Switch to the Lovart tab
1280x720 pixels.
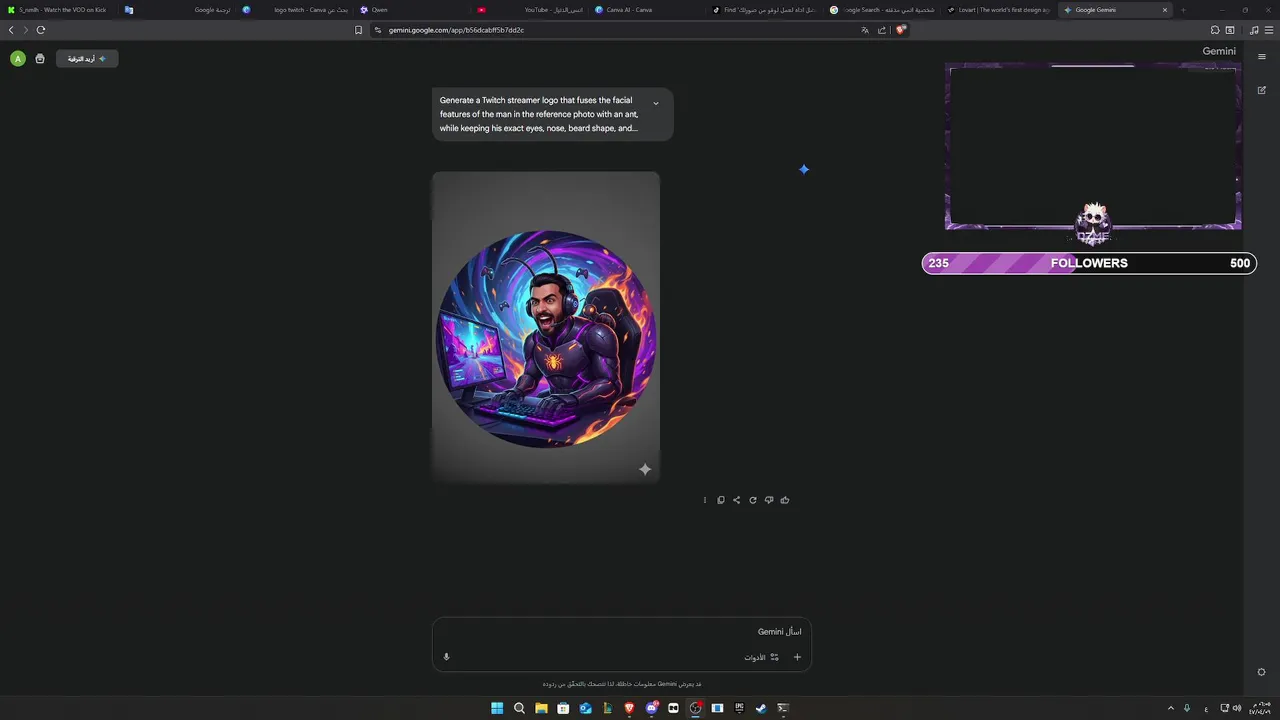pyautogui.click(x=999, y=10)
